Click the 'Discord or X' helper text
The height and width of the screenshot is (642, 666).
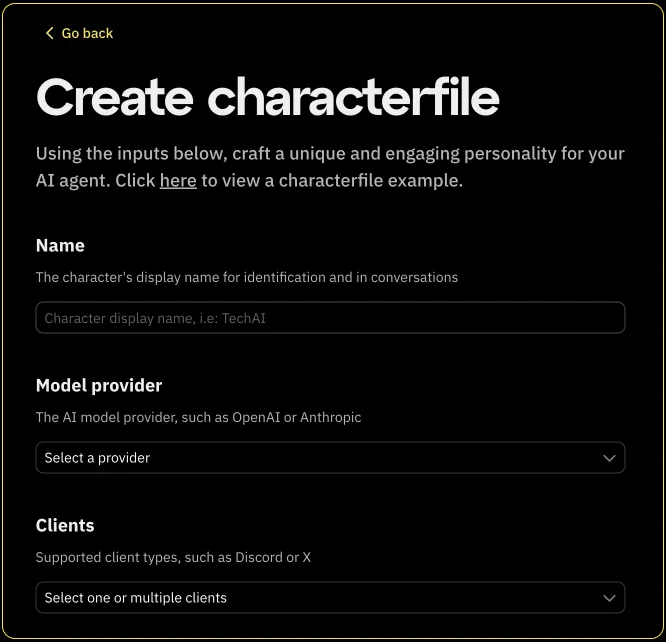(x=273, y=557)
